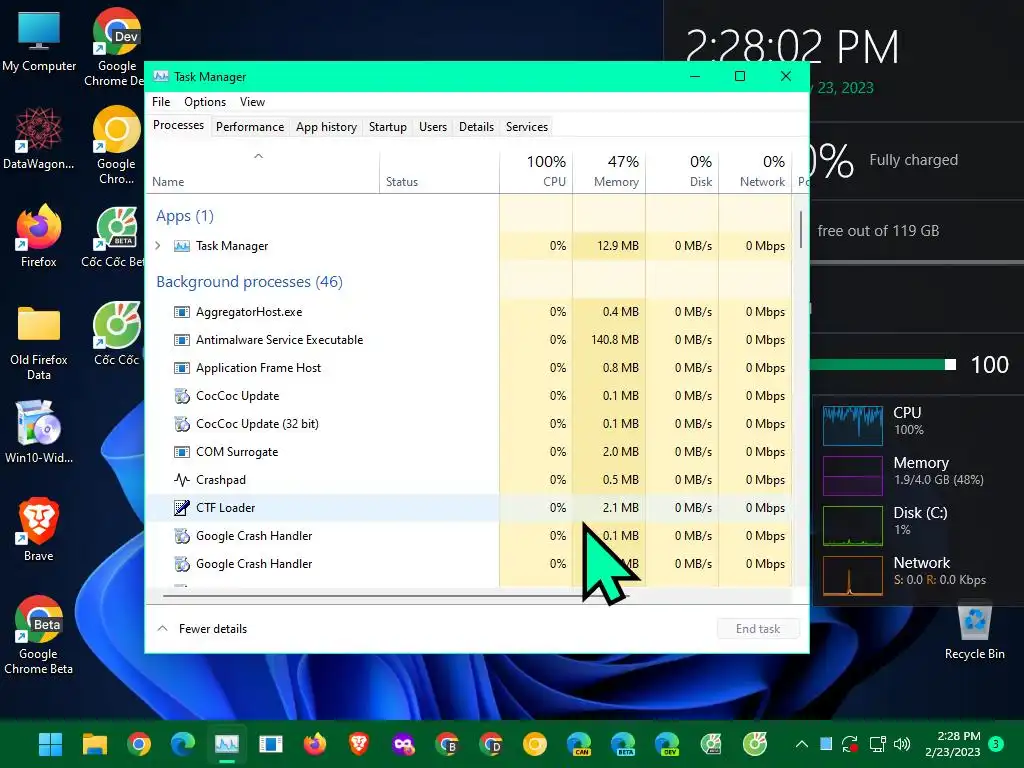The height and width of the screenshot is (768, 1024).
Task: Sort processes by CPU usage
Action: click(536, 172)
